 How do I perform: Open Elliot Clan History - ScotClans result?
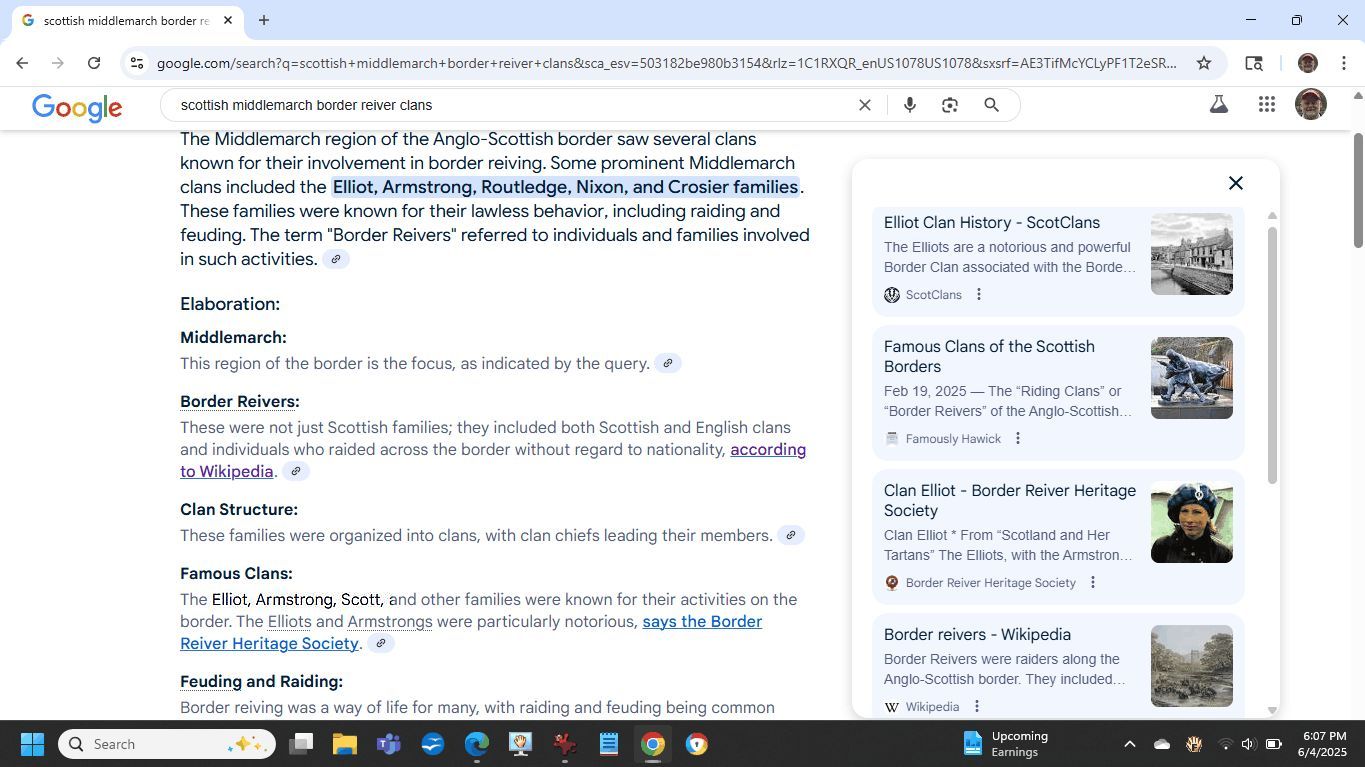pyautogui.click(x=991, y=223)
